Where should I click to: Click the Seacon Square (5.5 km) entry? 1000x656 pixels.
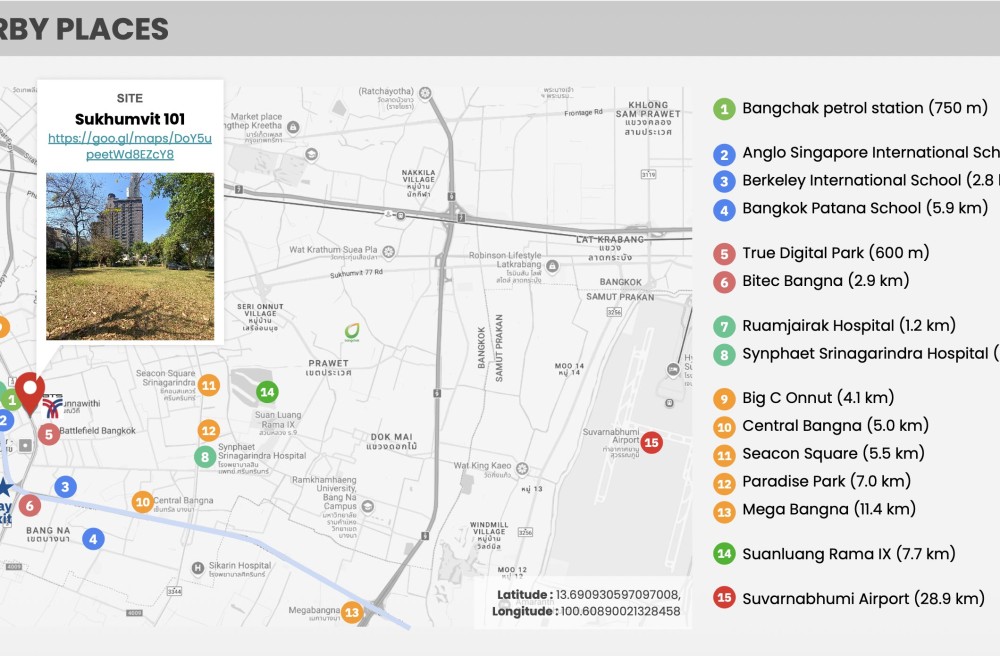(x=833, y=453)
